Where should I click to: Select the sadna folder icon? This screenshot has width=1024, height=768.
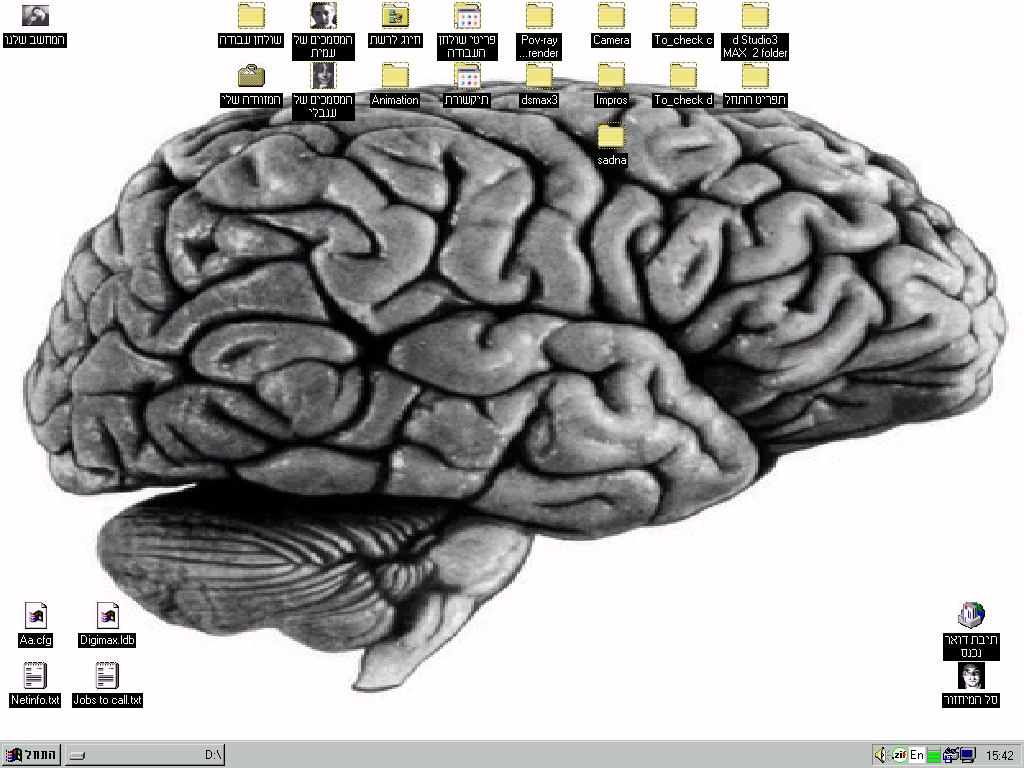[x=611, y=137]
